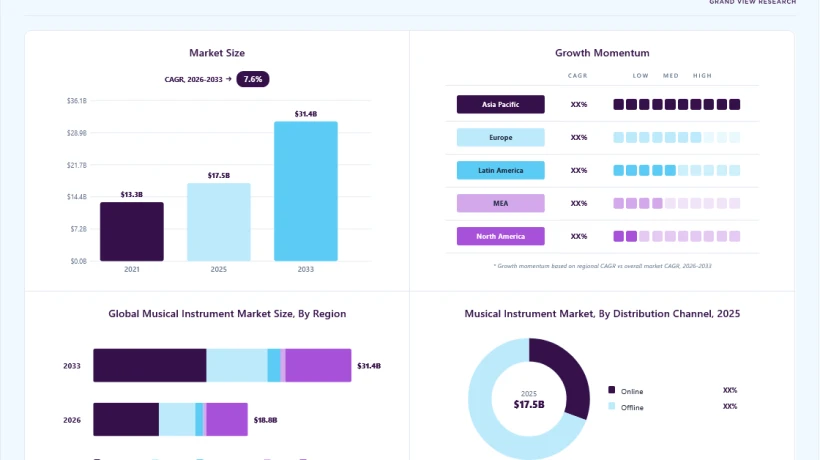Viewport: 820px width, 460px height.
Task: Click the "CAGR" column header
Action: click(578, 76)
